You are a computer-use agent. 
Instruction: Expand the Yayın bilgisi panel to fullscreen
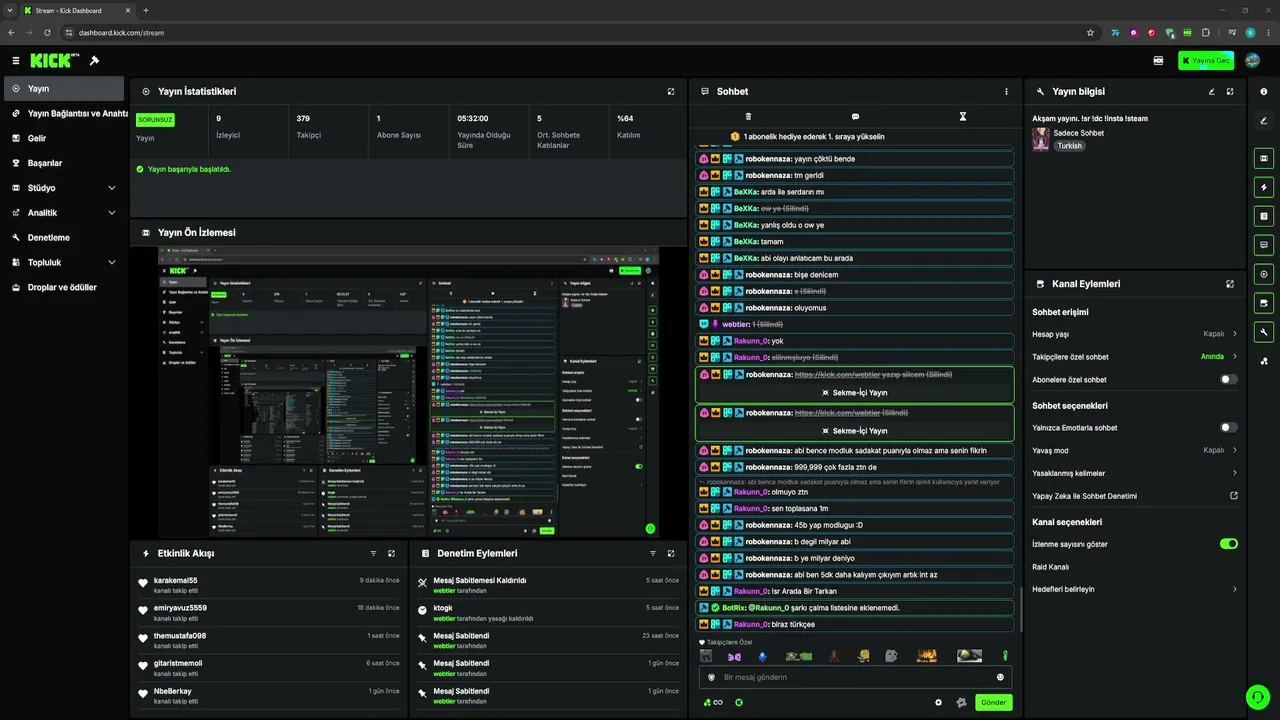[1230, 92]
